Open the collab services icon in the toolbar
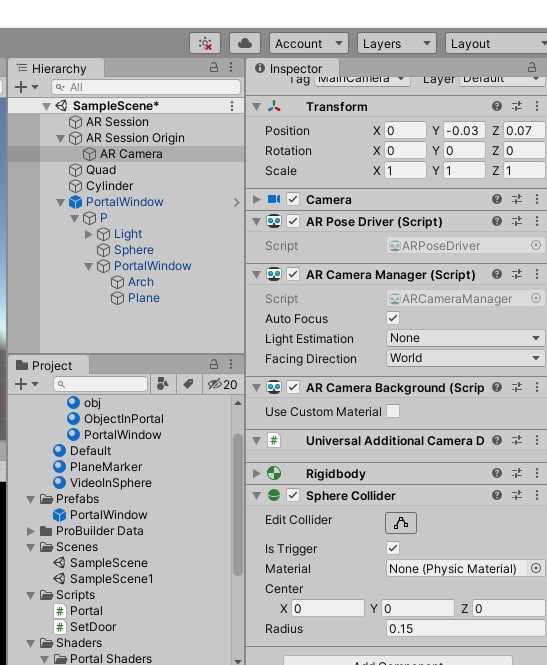 [205, 43]
